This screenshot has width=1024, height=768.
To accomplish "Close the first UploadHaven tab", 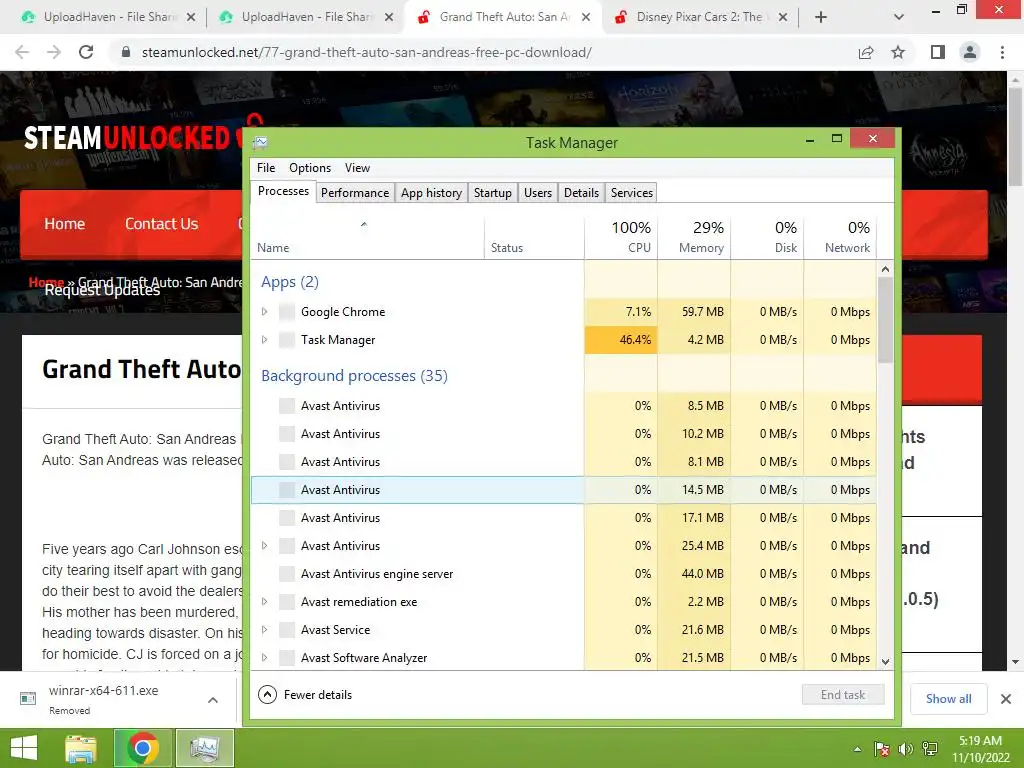I will click(x=191, y=18).
